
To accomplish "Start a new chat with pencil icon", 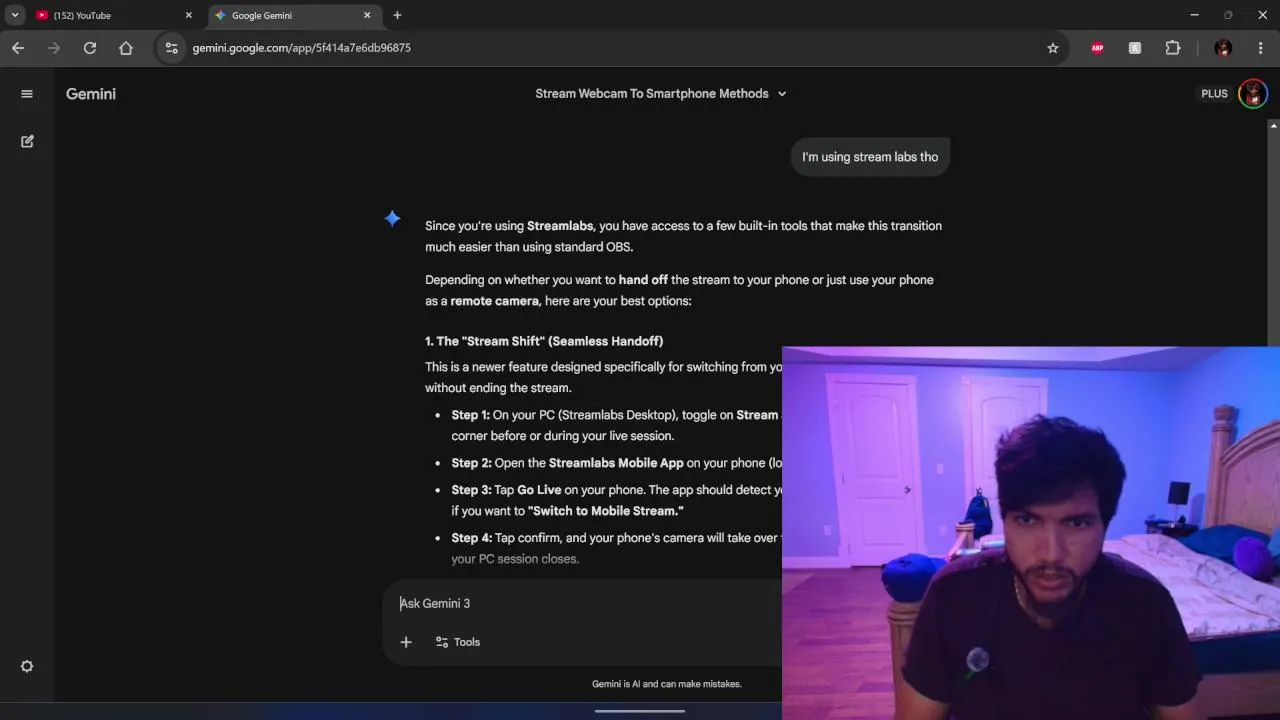I will point(27,141).
